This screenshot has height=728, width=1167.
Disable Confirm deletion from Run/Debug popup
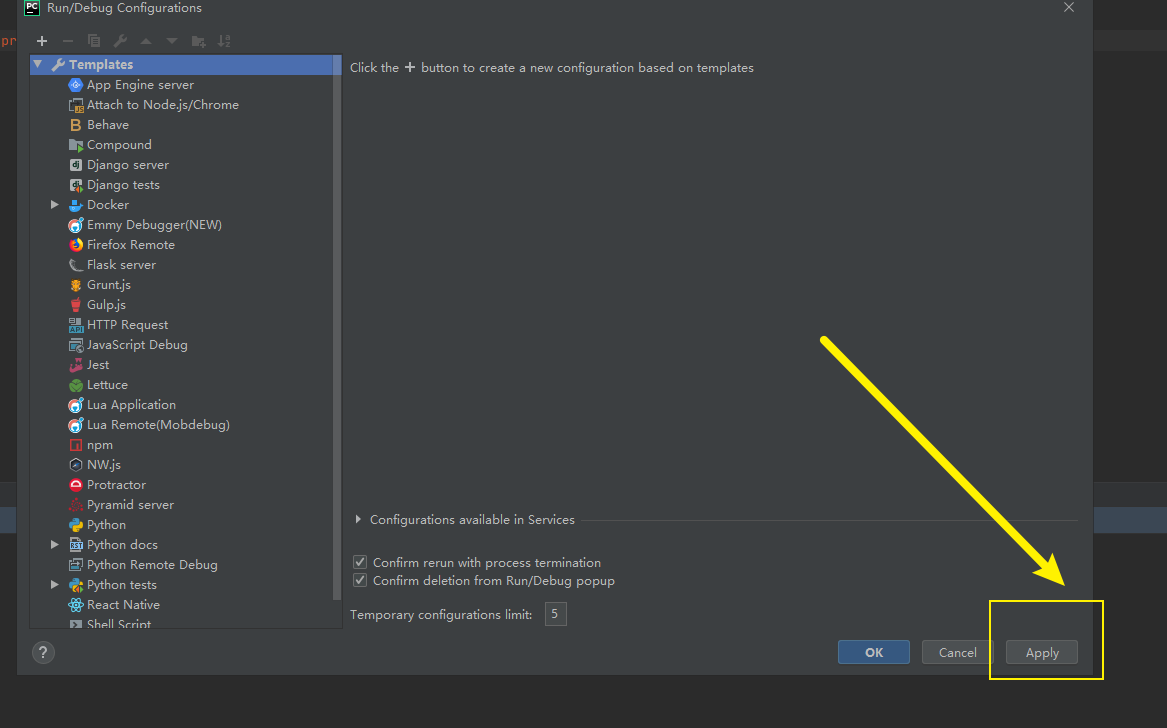359,580
